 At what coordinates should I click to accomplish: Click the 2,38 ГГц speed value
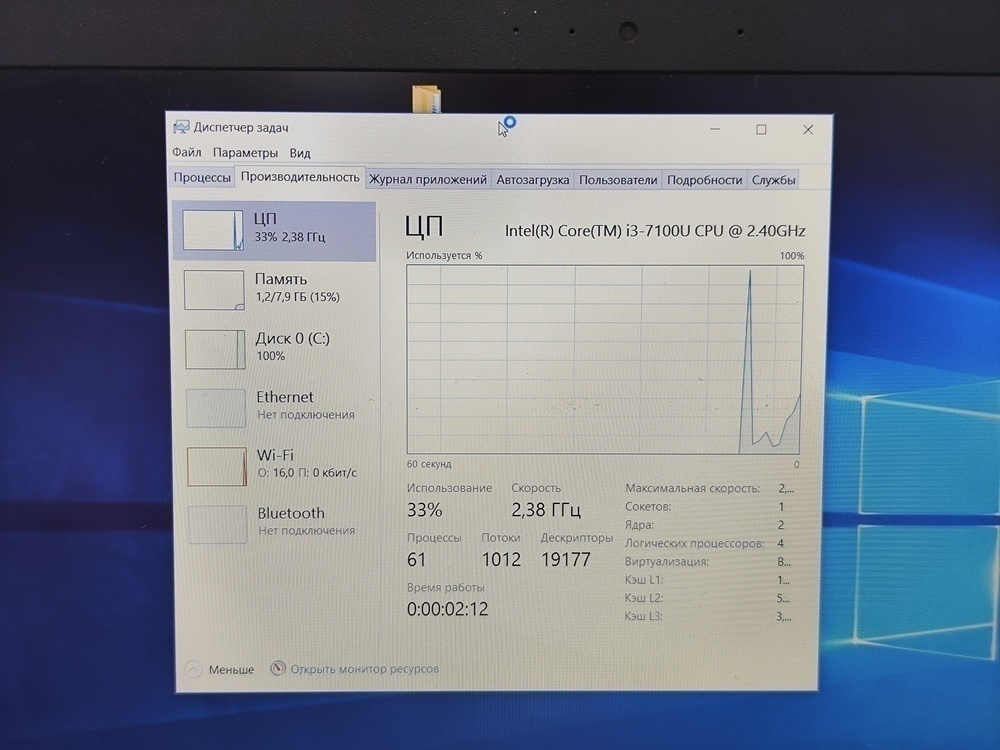tap(546, 510)
